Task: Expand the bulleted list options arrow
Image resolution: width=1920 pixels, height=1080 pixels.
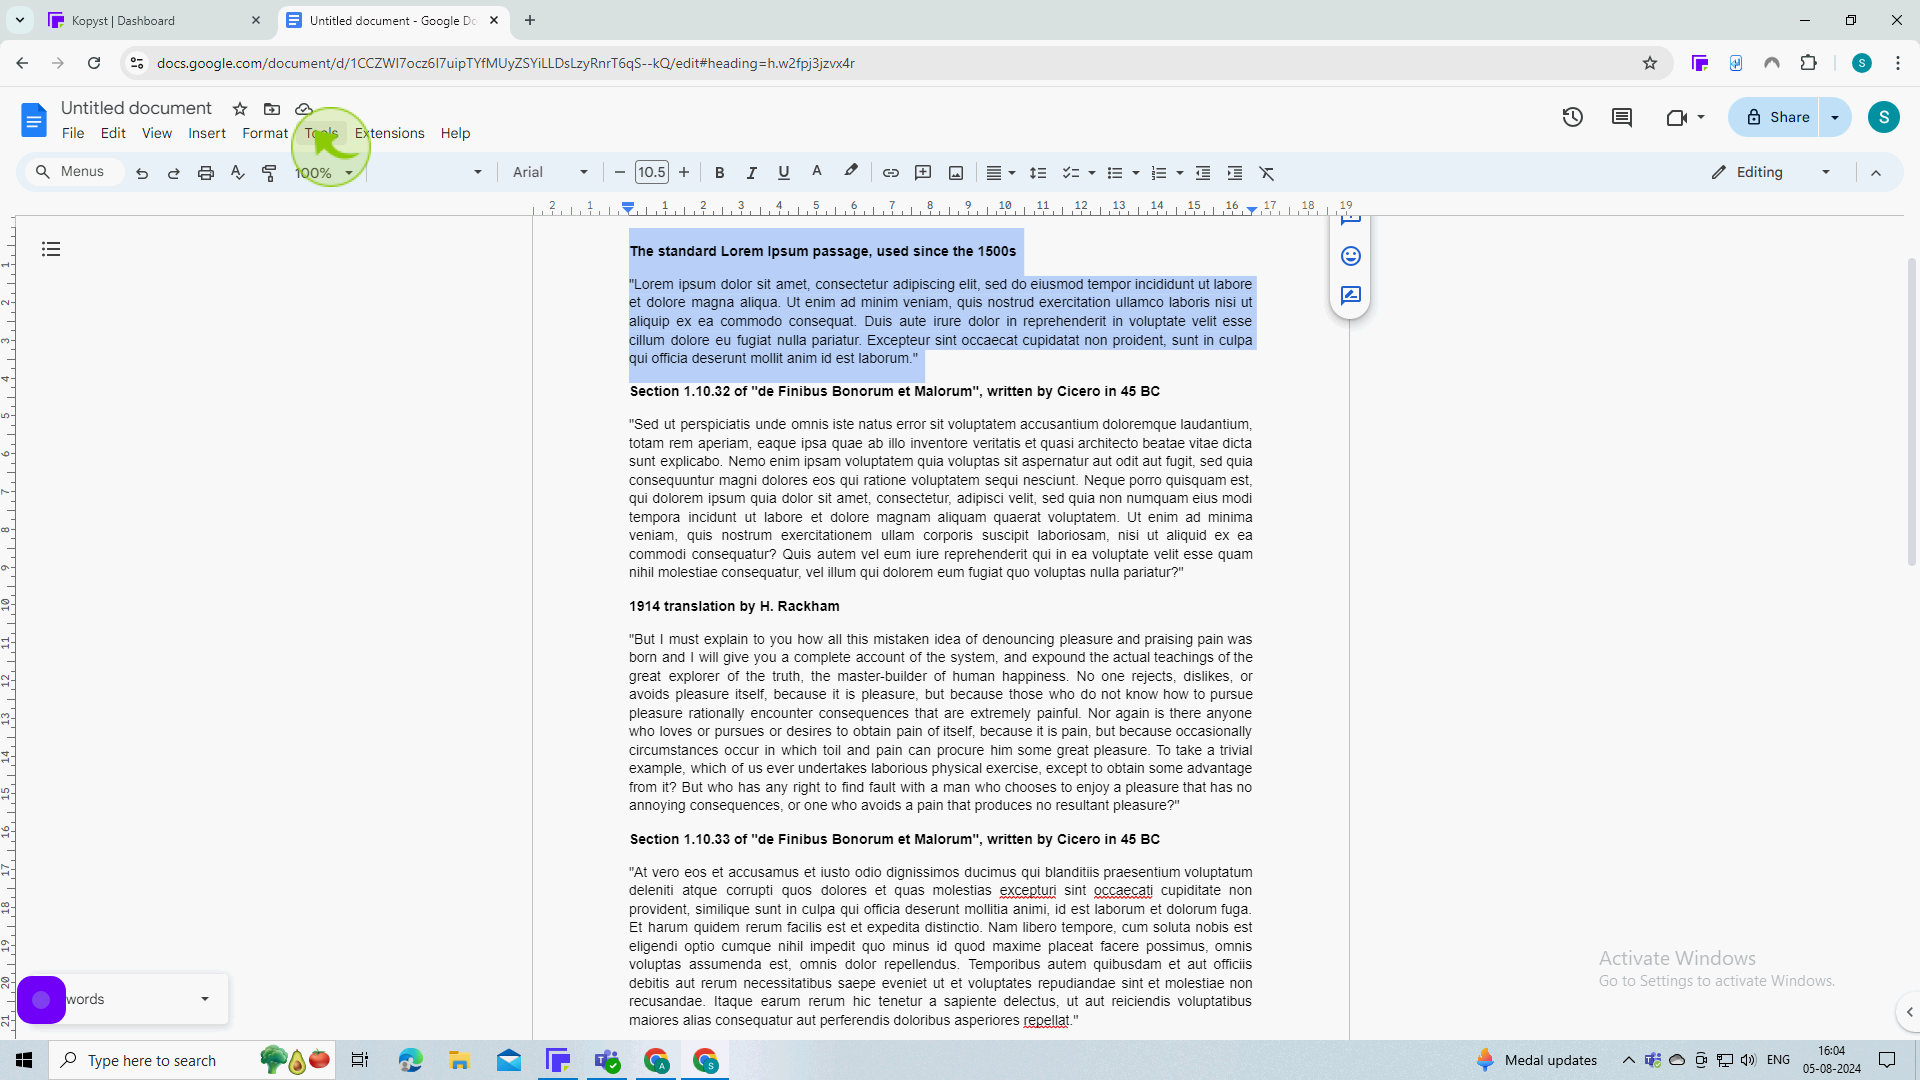Action: (1135, 173)
